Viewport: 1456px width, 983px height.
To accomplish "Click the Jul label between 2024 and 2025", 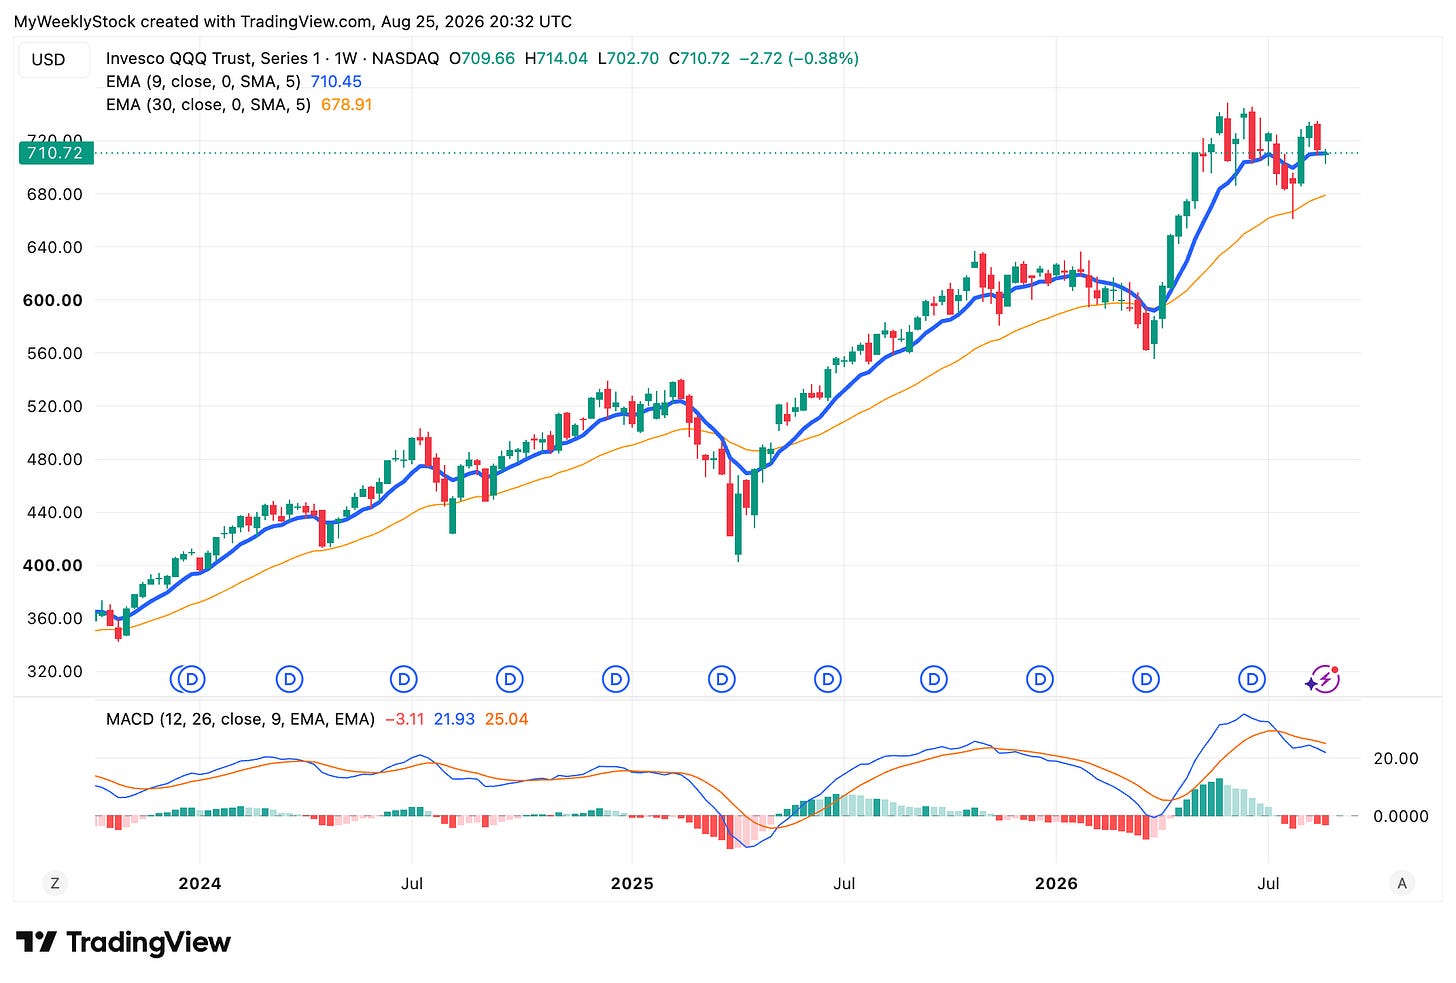I will click(x=411, y=883).
